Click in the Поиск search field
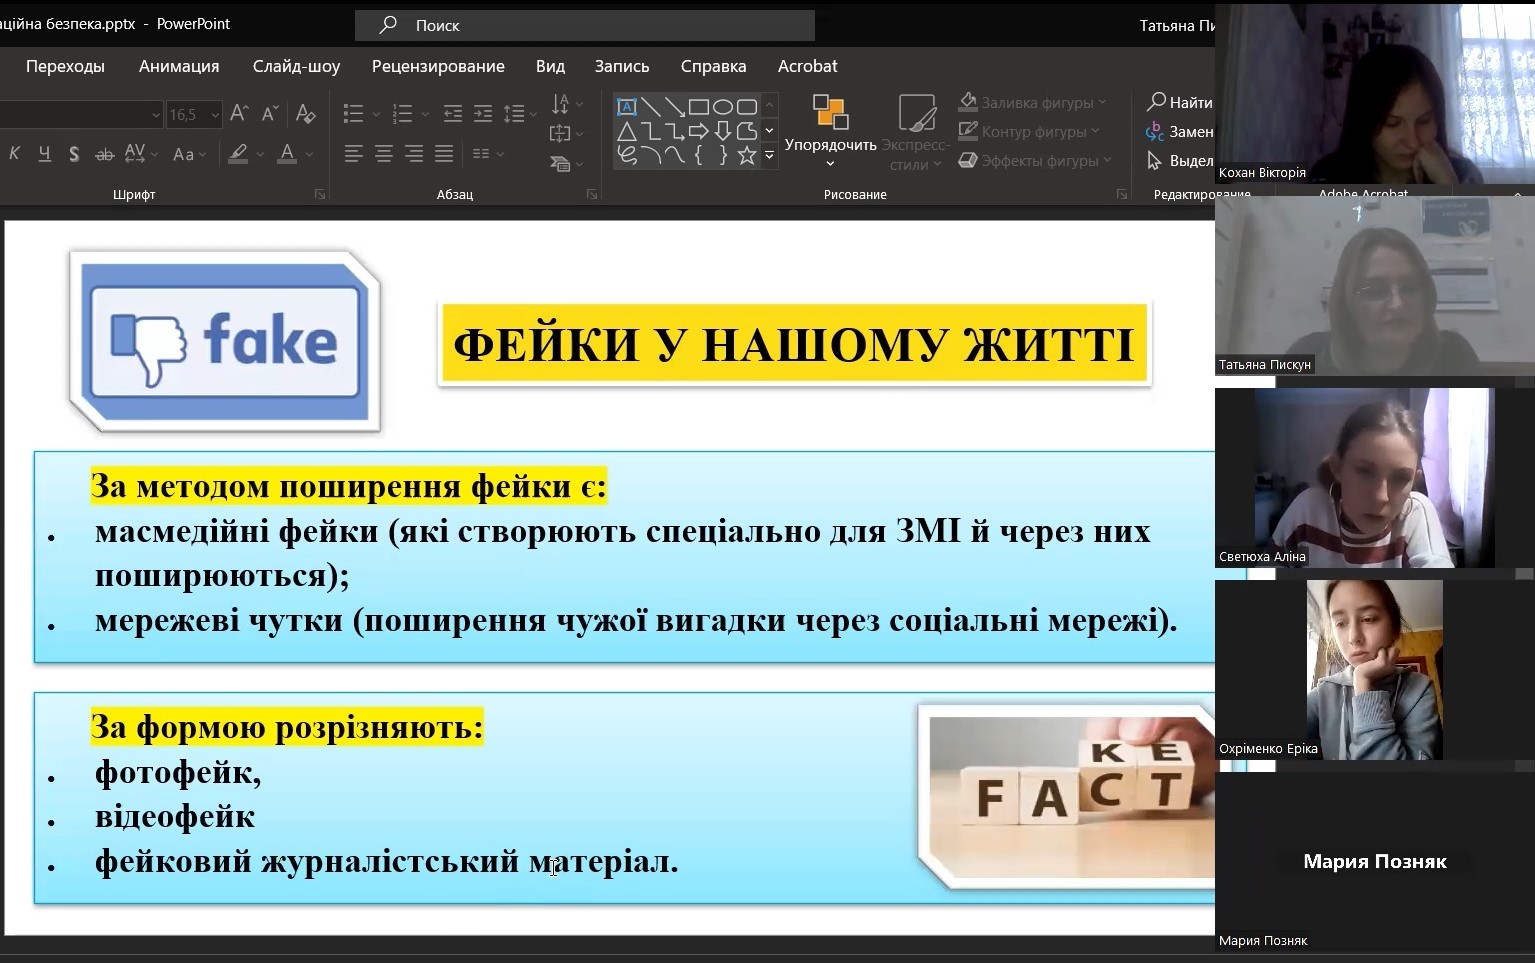This screenshot has height=963, width=1535. click(585, 25)
